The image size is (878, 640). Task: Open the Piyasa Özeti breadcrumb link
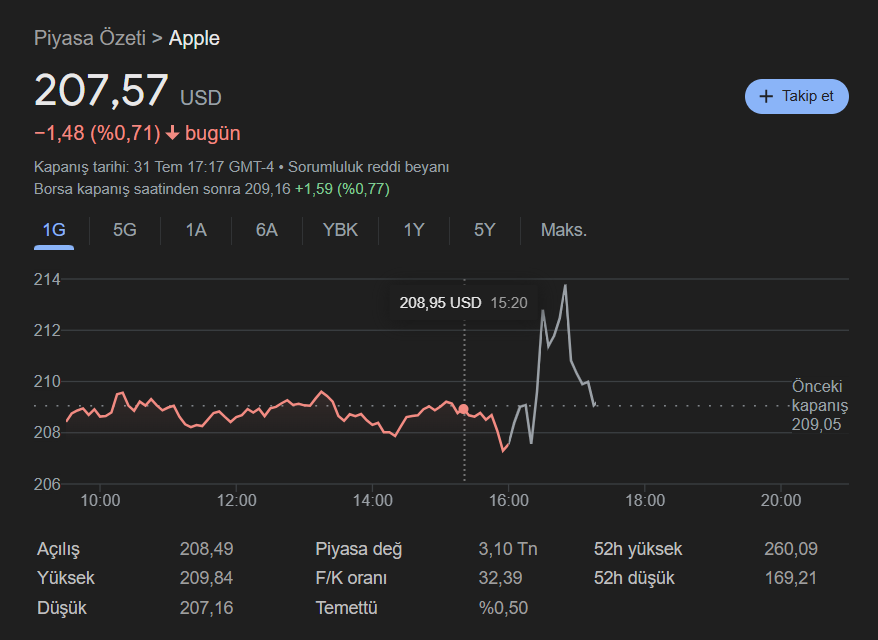point(90,38)
